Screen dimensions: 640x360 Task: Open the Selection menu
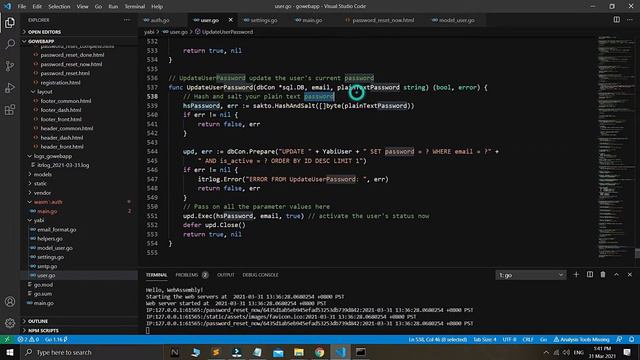pos(59,6)
